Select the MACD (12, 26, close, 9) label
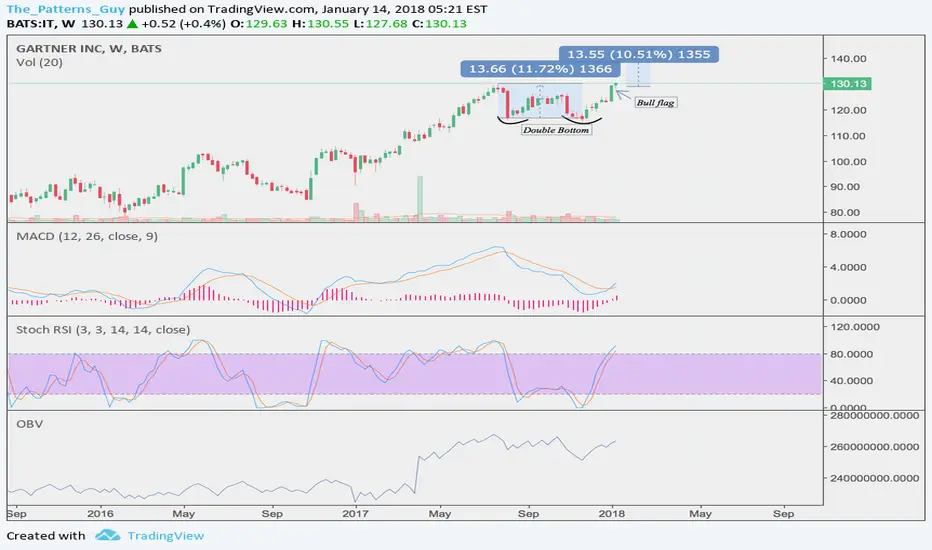This screenshot has height=550, width=932. click(87, 236)
